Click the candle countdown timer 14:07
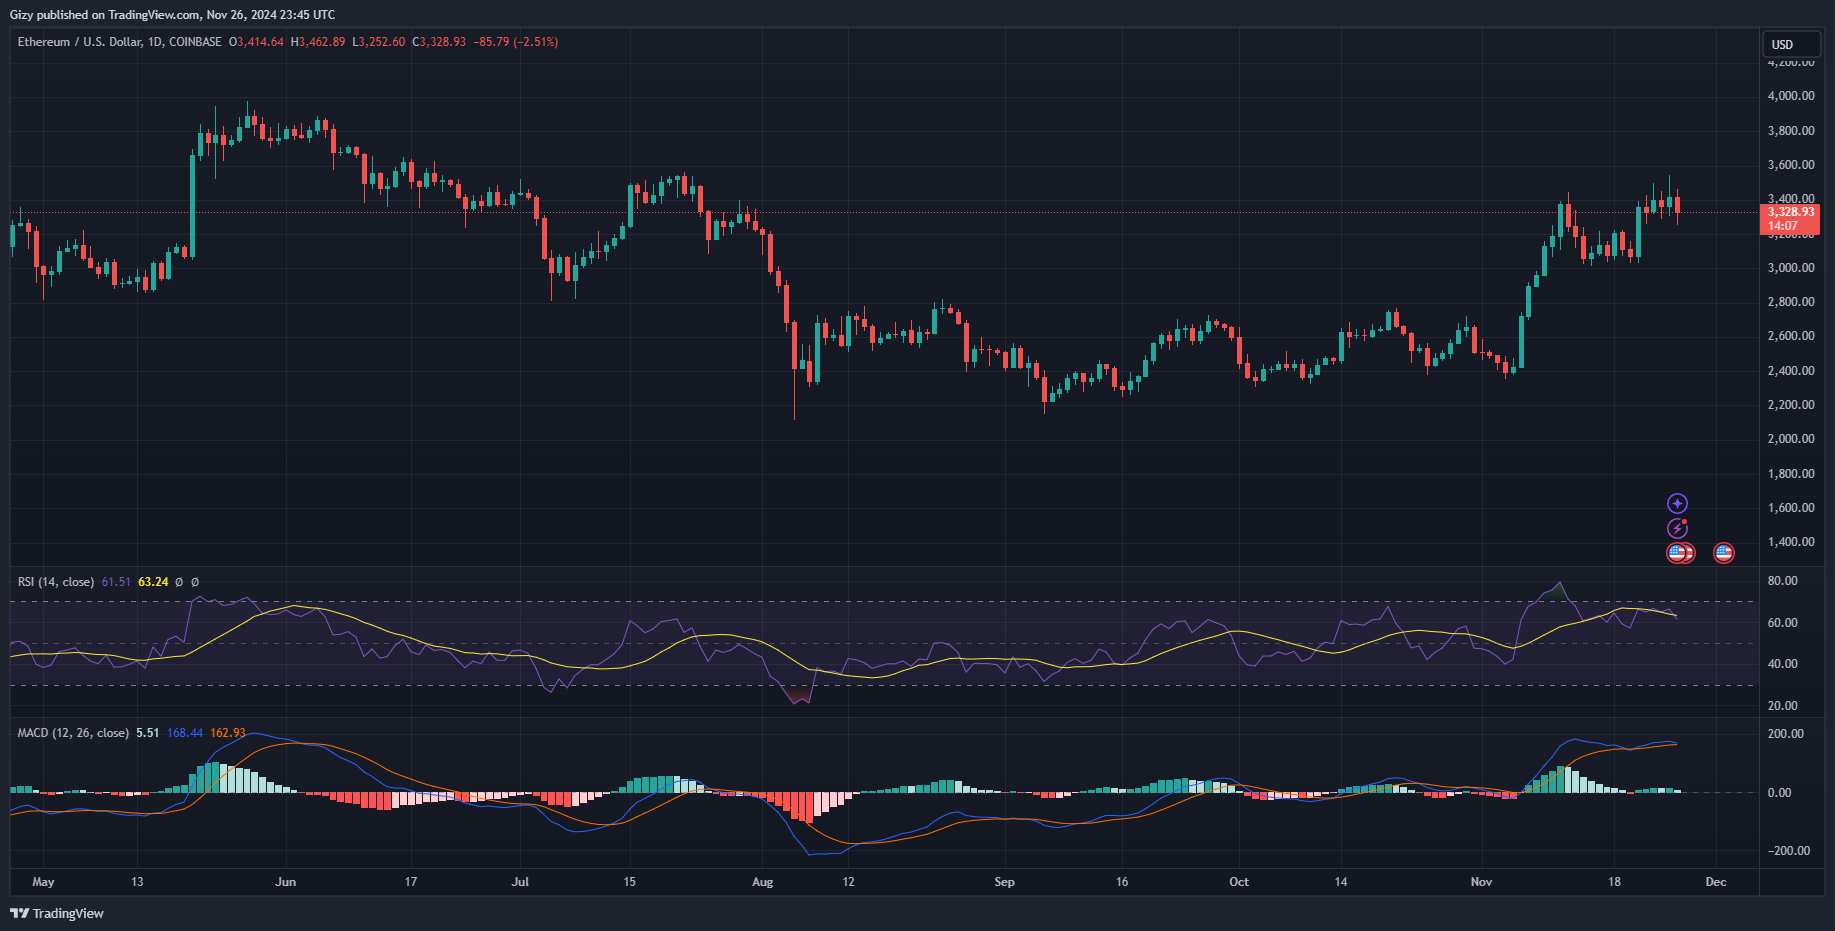 (1783, 226)
